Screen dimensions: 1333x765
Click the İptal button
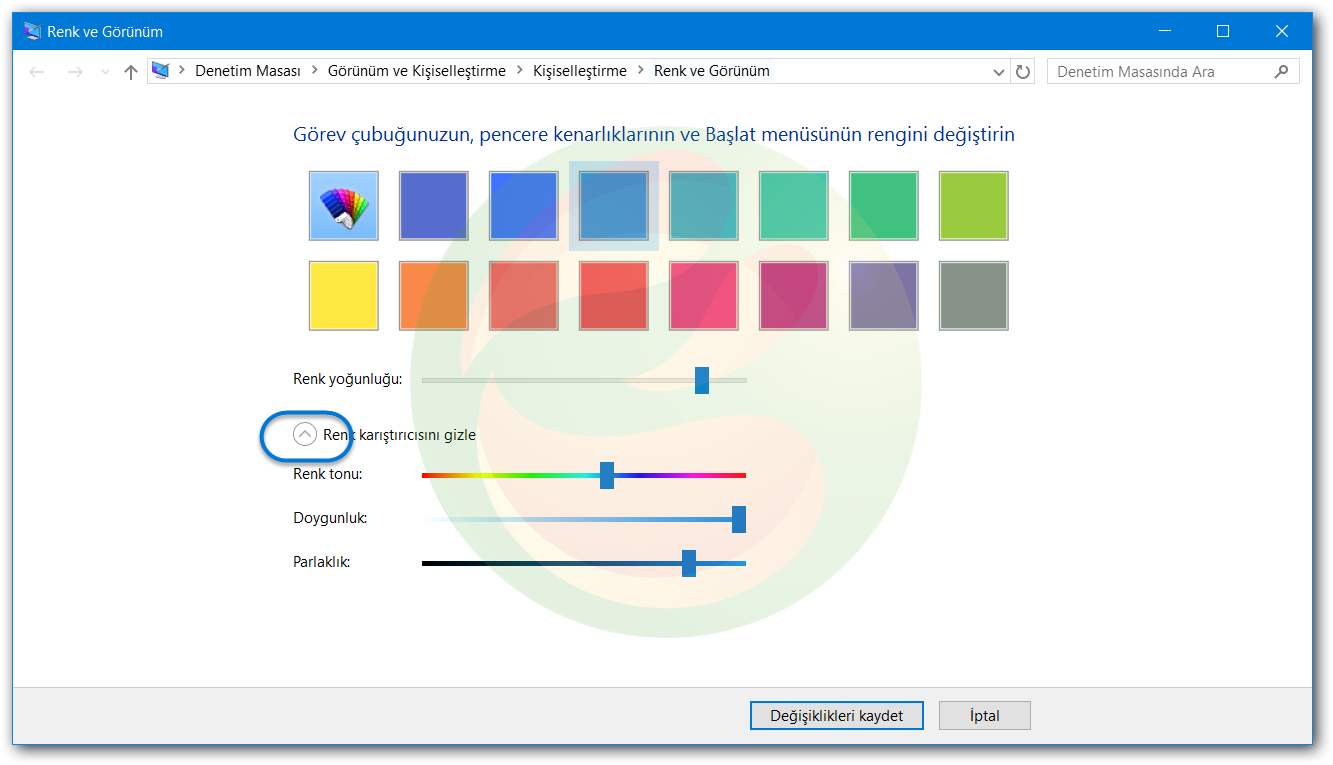coord(984,715)
